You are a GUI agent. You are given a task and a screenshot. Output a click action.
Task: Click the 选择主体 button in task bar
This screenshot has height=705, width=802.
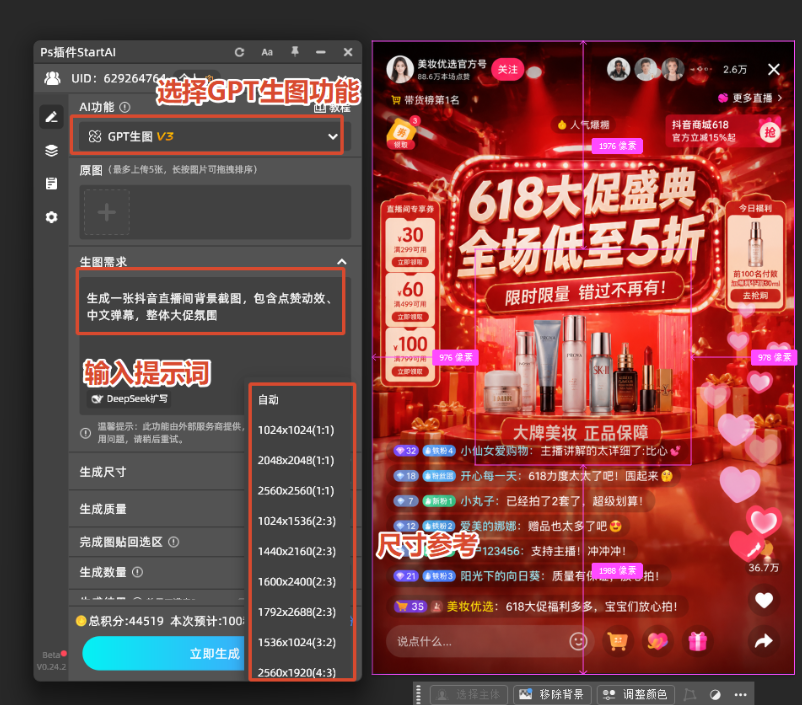(x=469, y=694)
